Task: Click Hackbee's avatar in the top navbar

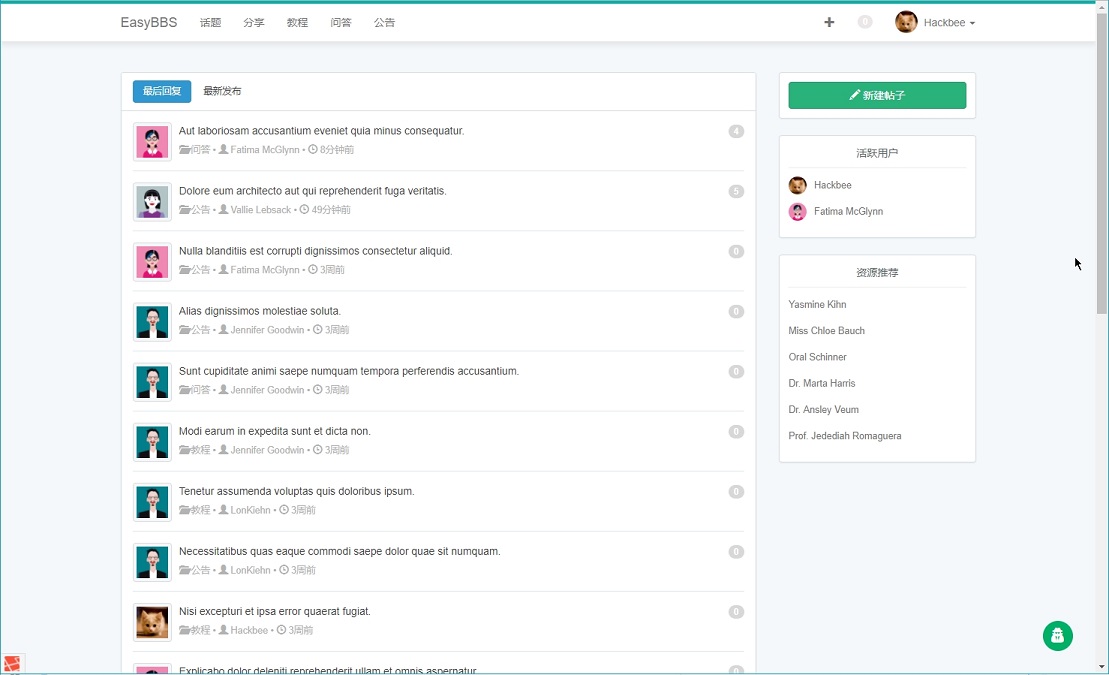Action: pos(906,22)
